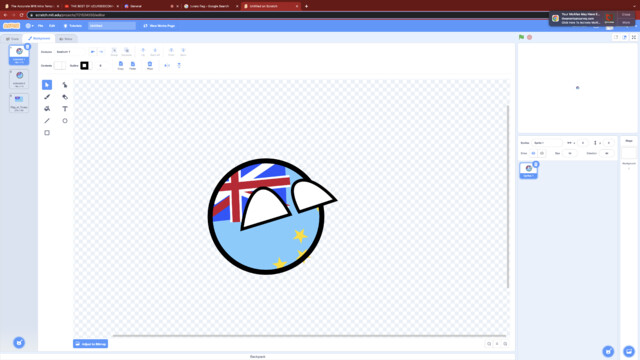The image size is (640, 360).
Task: Switch to the small stage layout
Action: tap(616, 37)
